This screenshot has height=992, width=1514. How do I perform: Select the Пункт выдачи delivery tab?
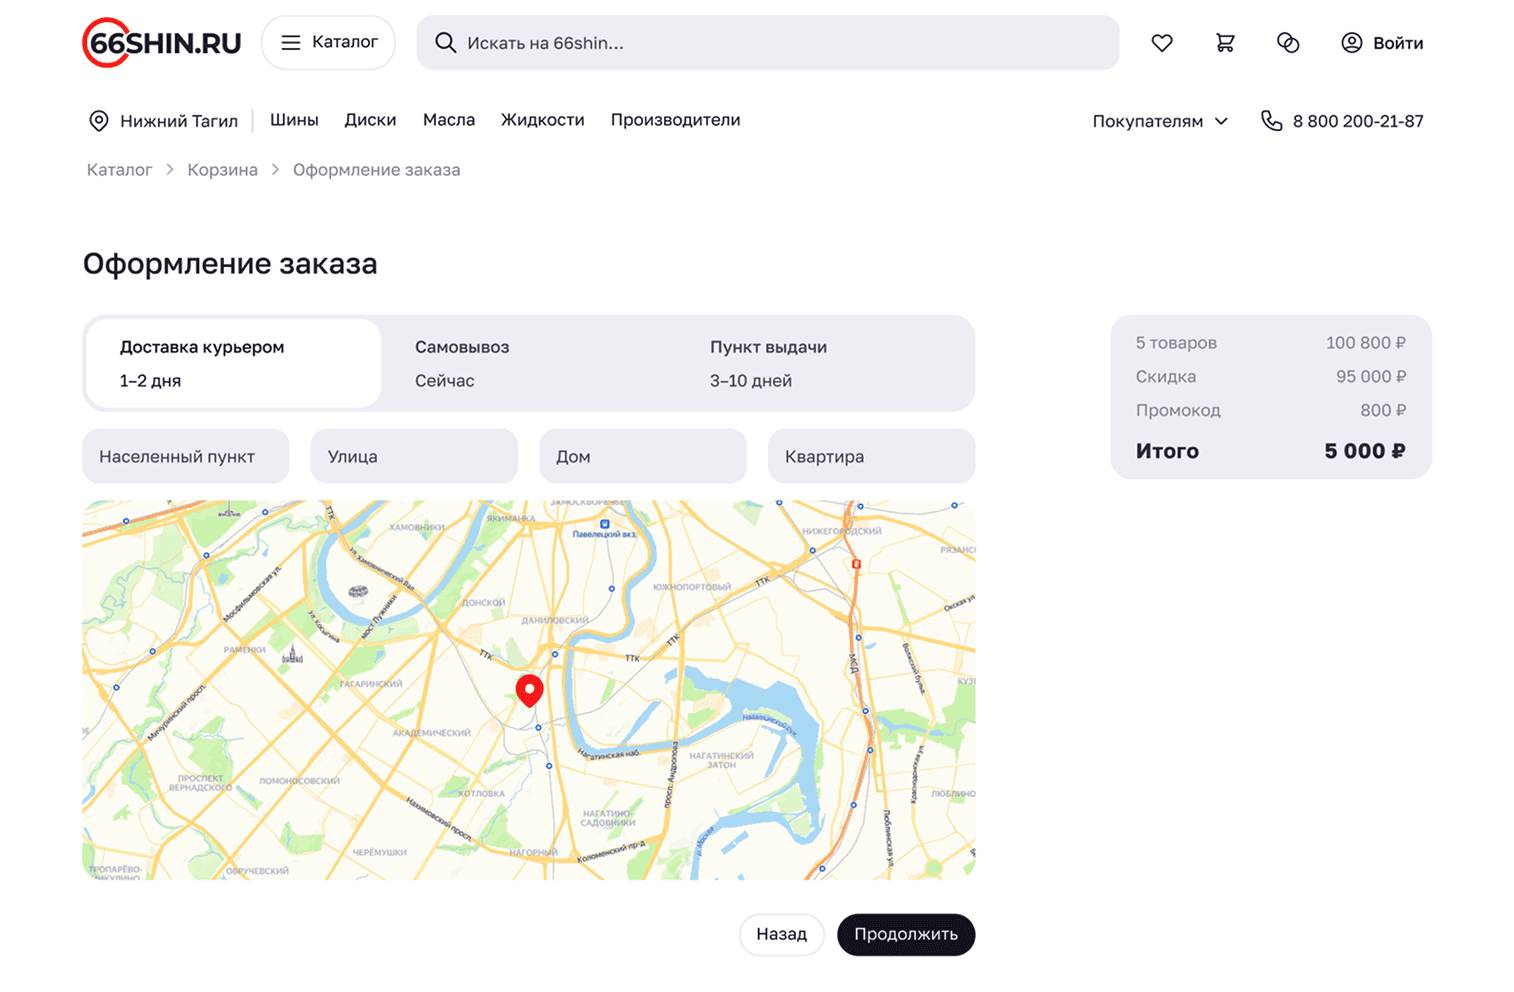824,363
